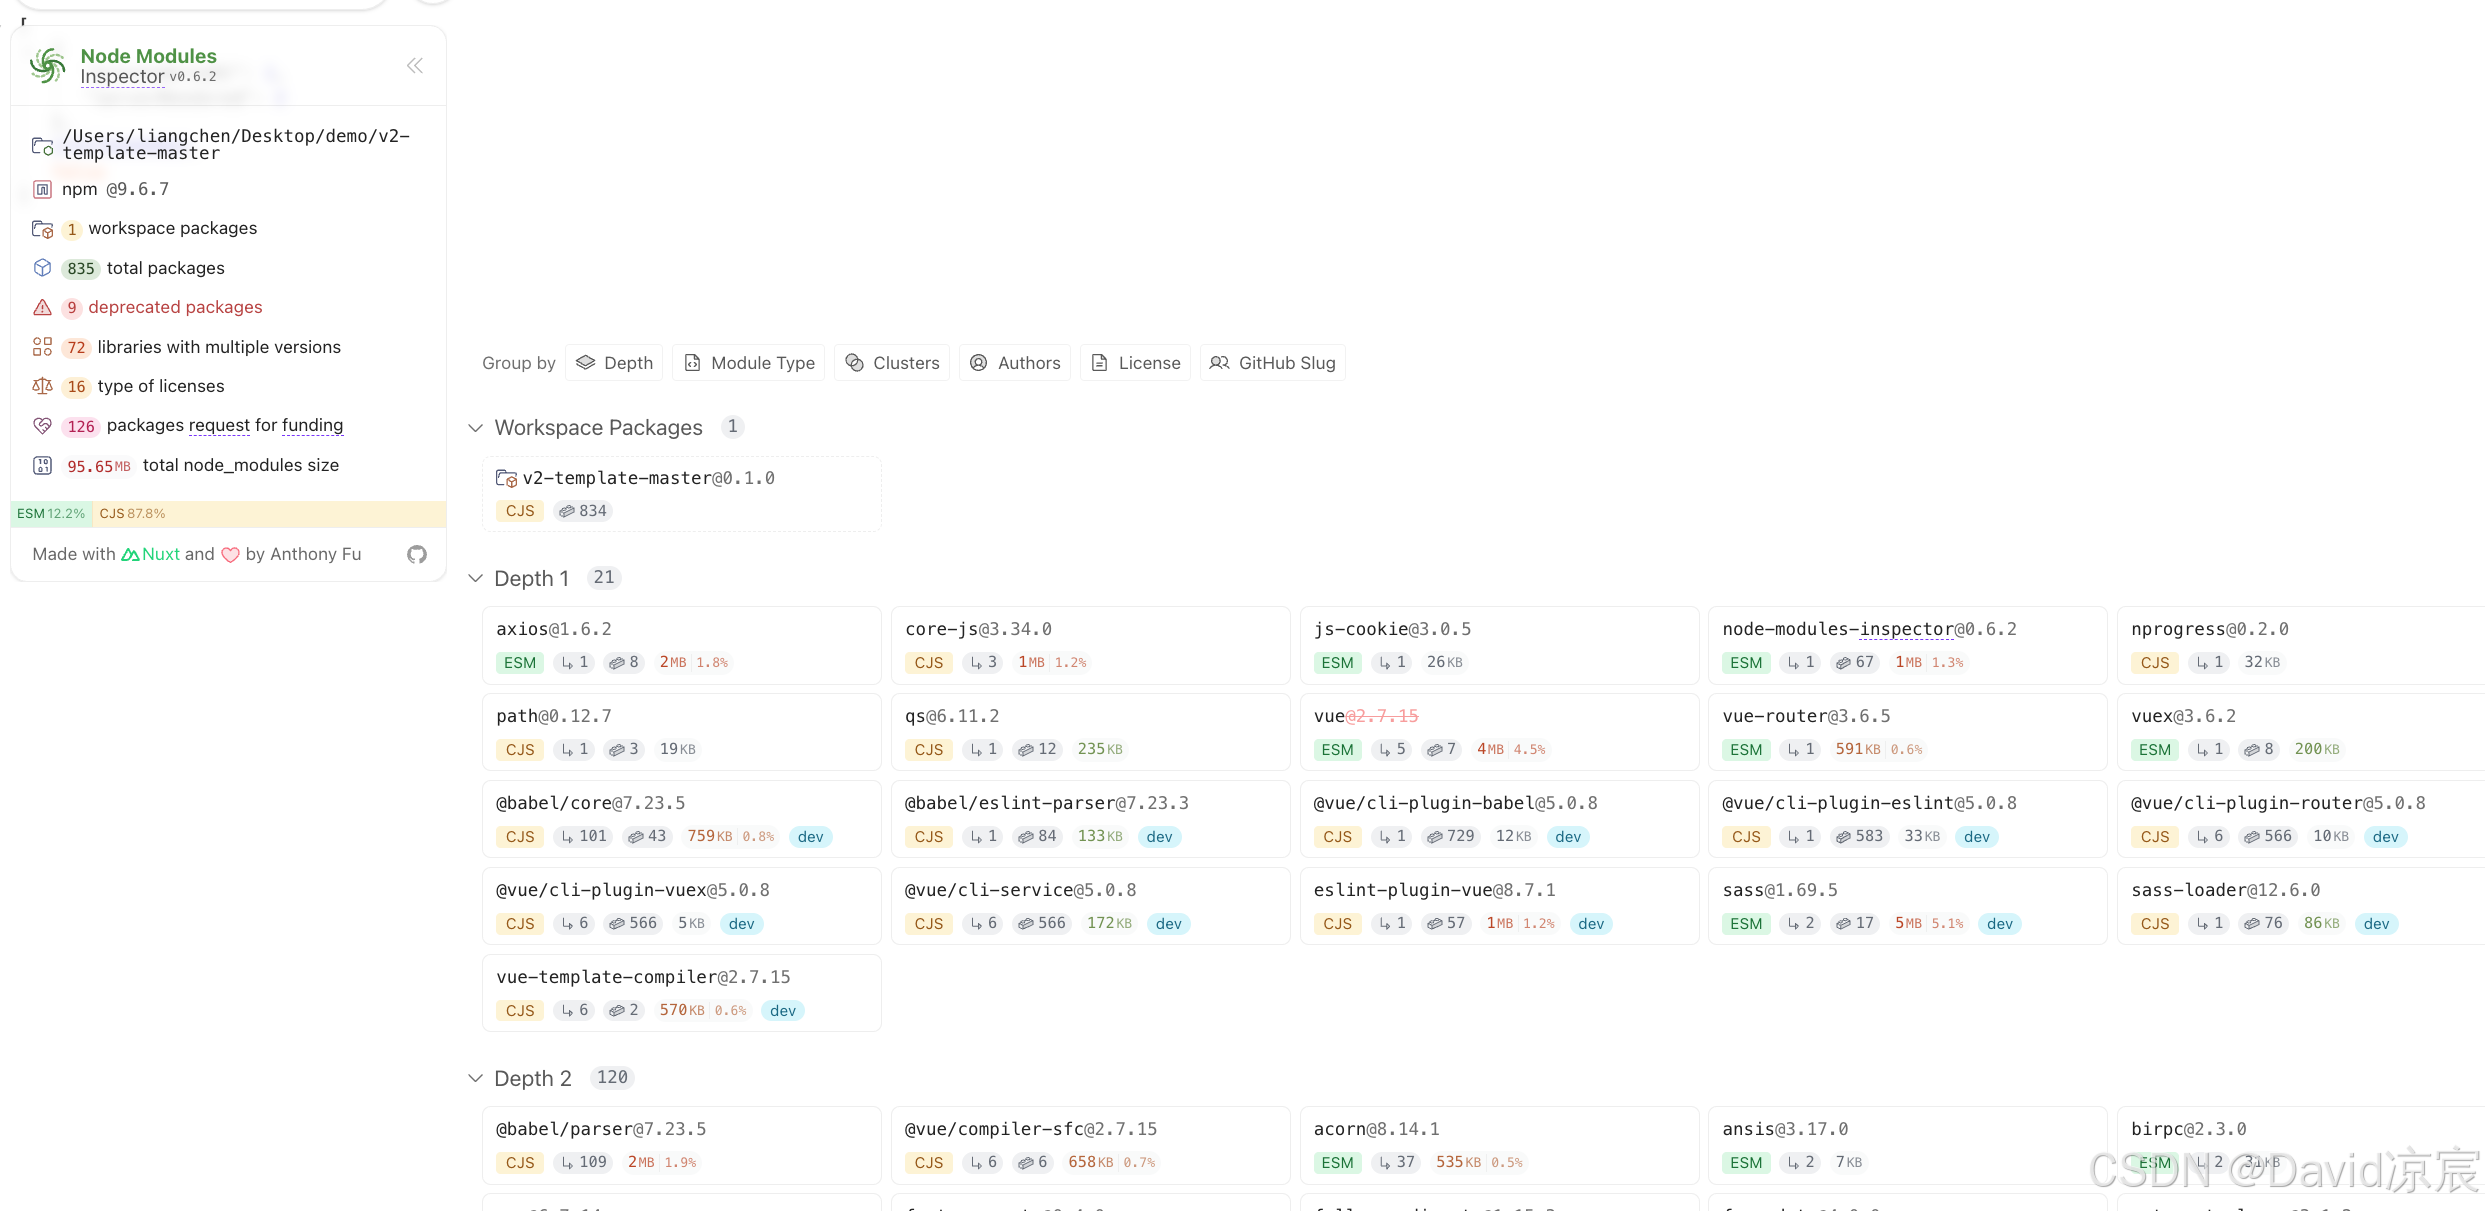The width and height of the screenshot is (2485, 1211).
Task: Collapse the Depth 2 section
Action: [x=476, y=1078]
